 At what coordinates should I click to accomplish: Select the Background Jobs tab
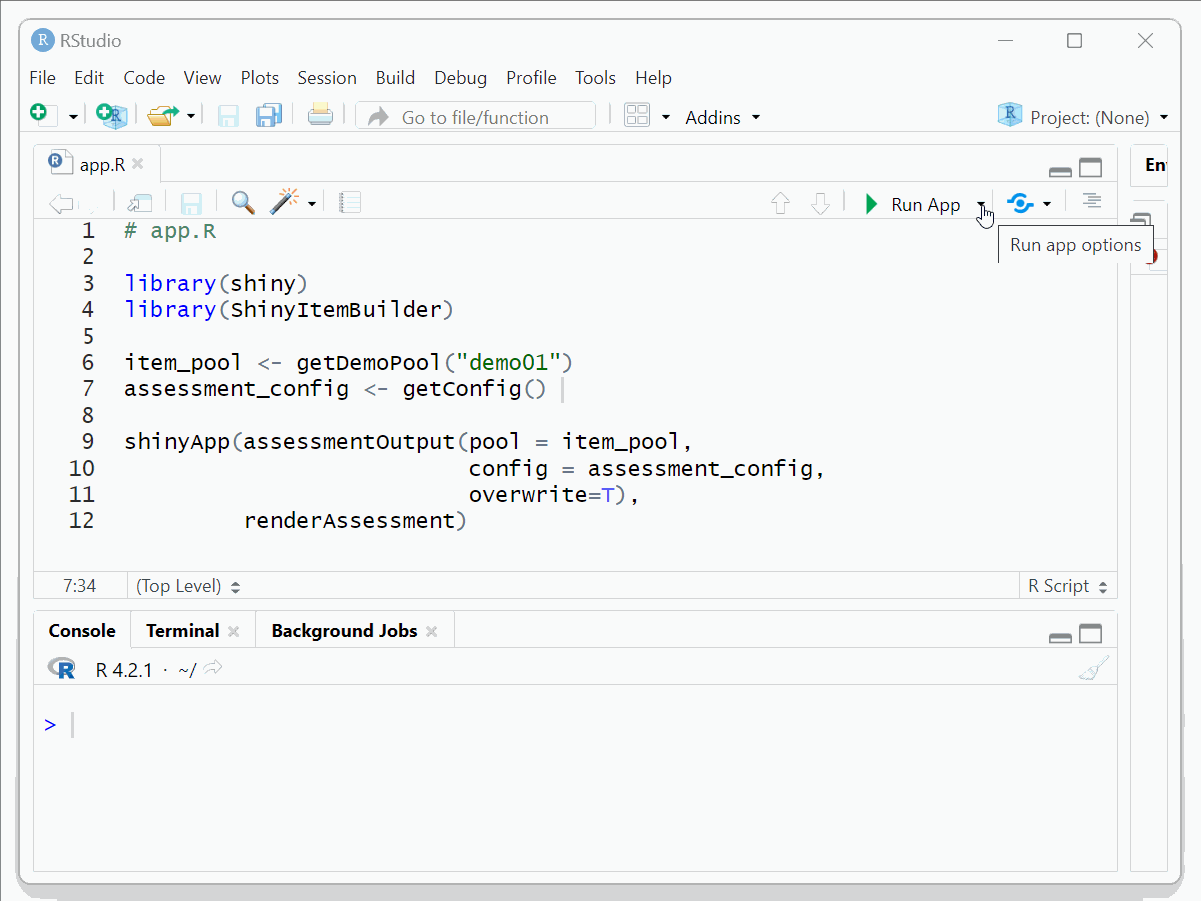(344, 631)
